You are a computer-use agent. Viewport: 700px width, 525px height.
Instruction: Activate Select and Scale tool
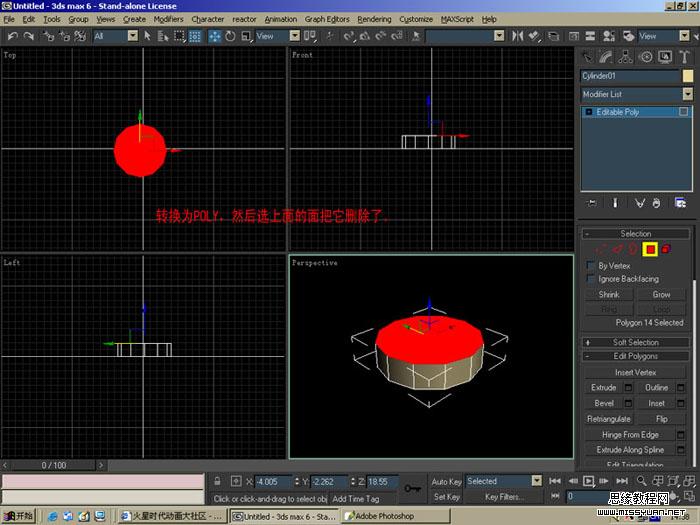click(246, 36)
